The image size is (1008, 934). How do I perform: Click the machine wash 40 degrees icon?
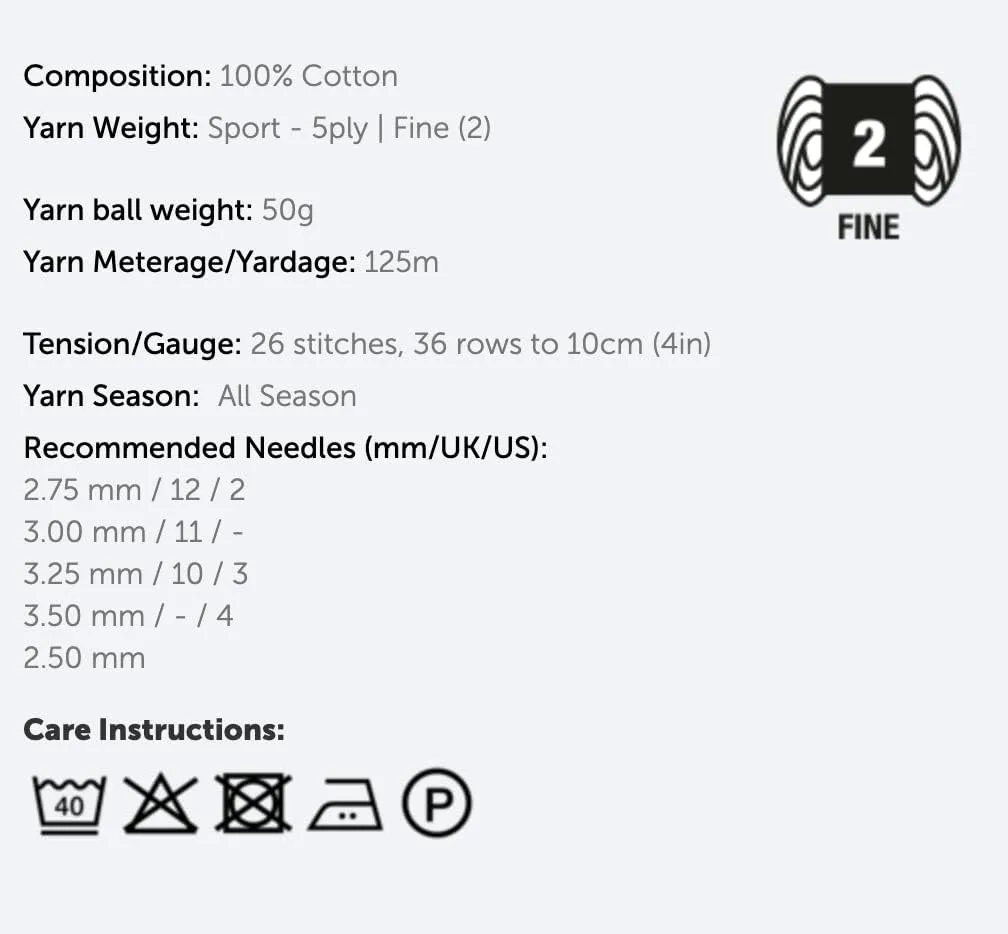point(69,805)
